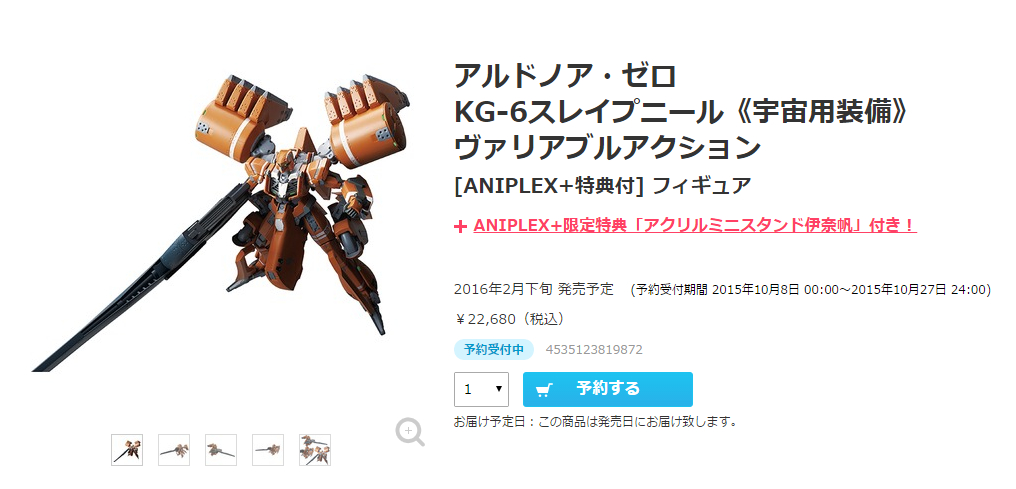
Task: Select the first product thumbnail
Action: 127,450
